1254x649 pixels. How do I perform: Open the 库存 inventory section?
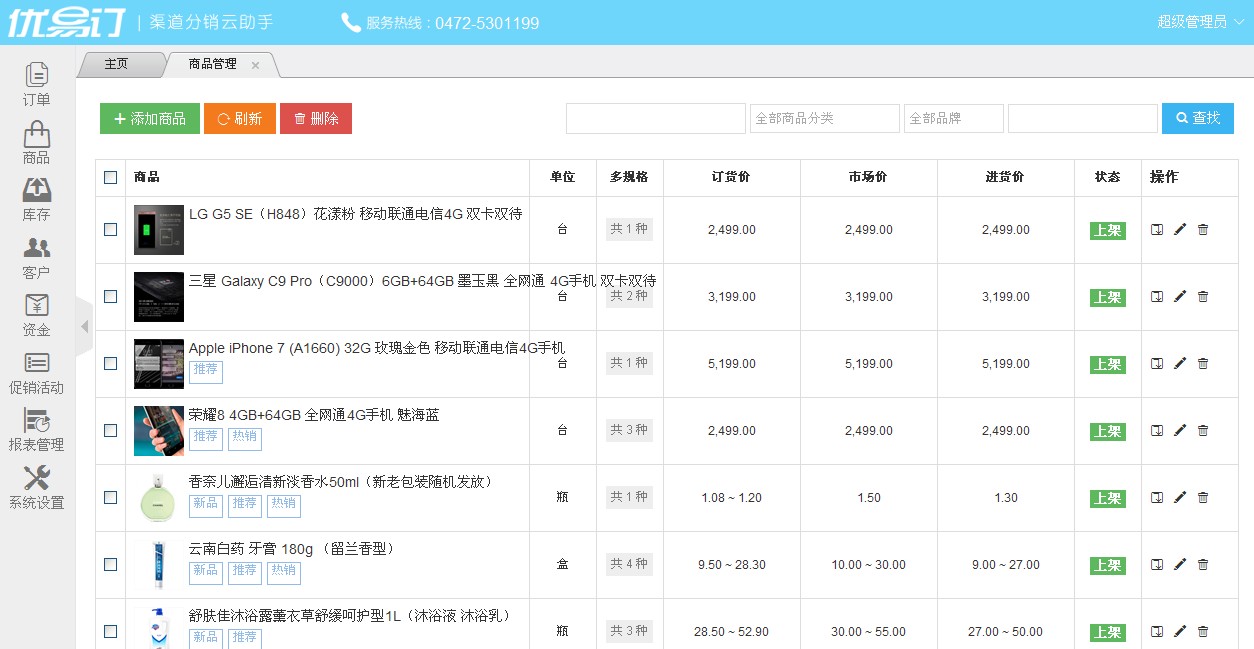37,200
